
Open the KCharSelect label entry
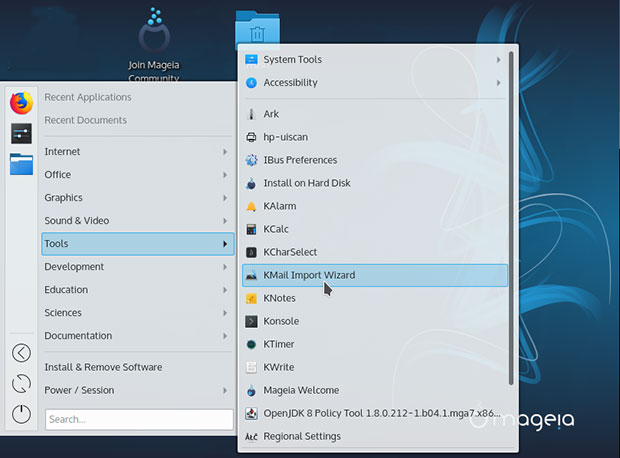(x=290, y=252)
